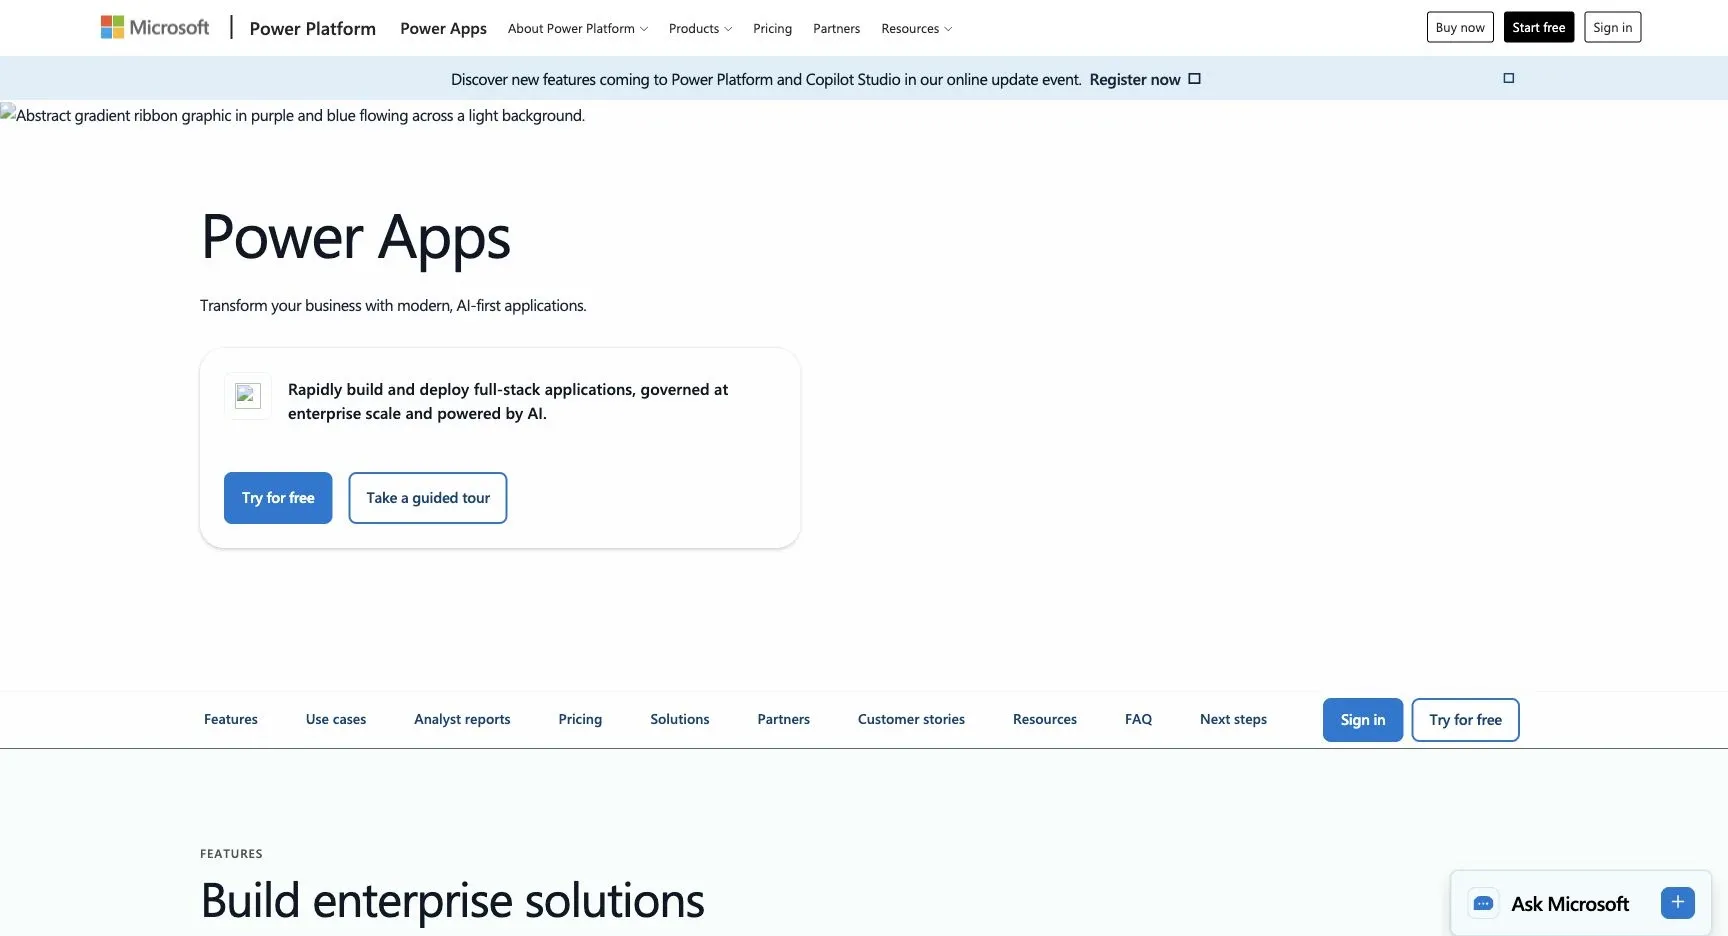Jump to the Solutions section

(680, 719)
